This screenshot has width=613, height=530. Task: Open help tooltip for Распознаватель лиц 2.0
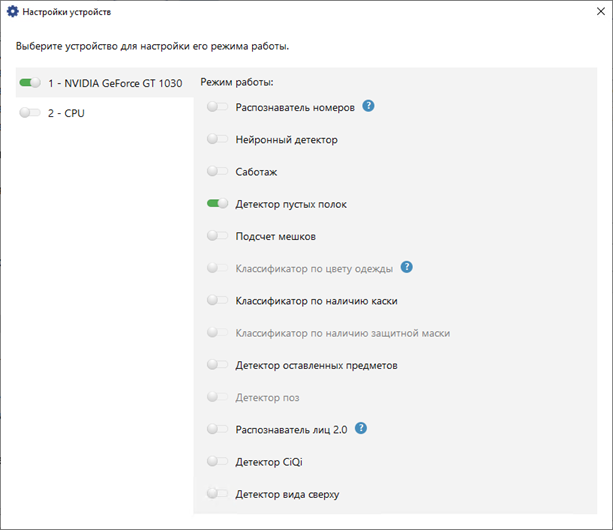coord(362,428)
